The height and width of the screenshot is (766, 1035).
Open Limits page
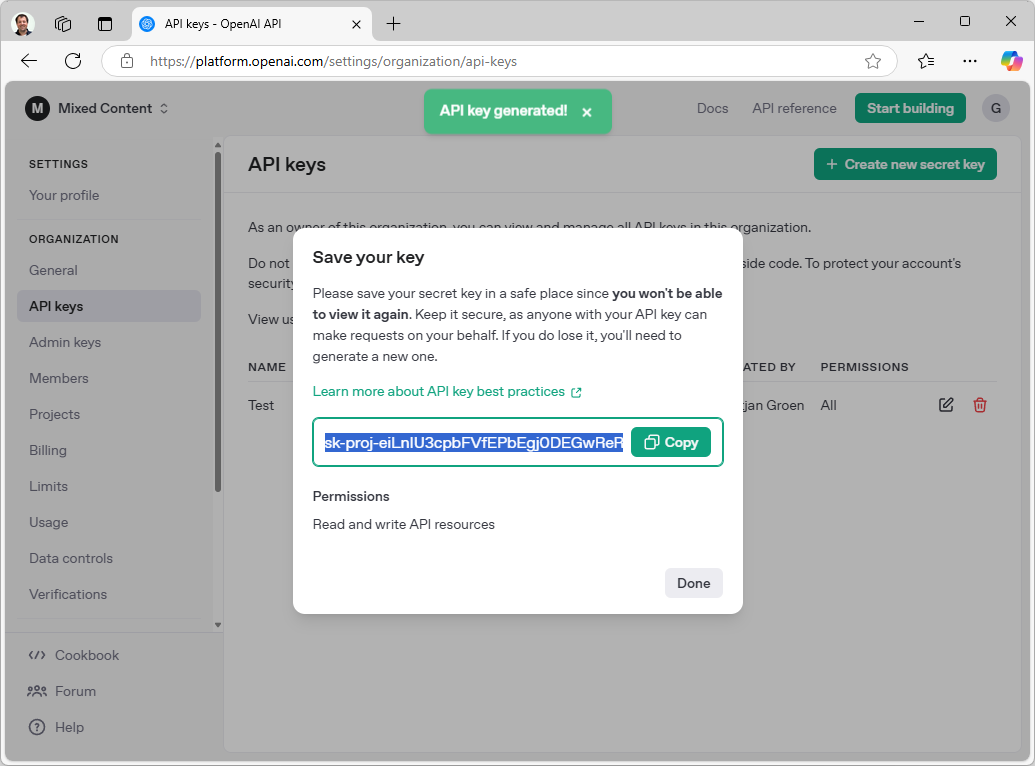48,486
